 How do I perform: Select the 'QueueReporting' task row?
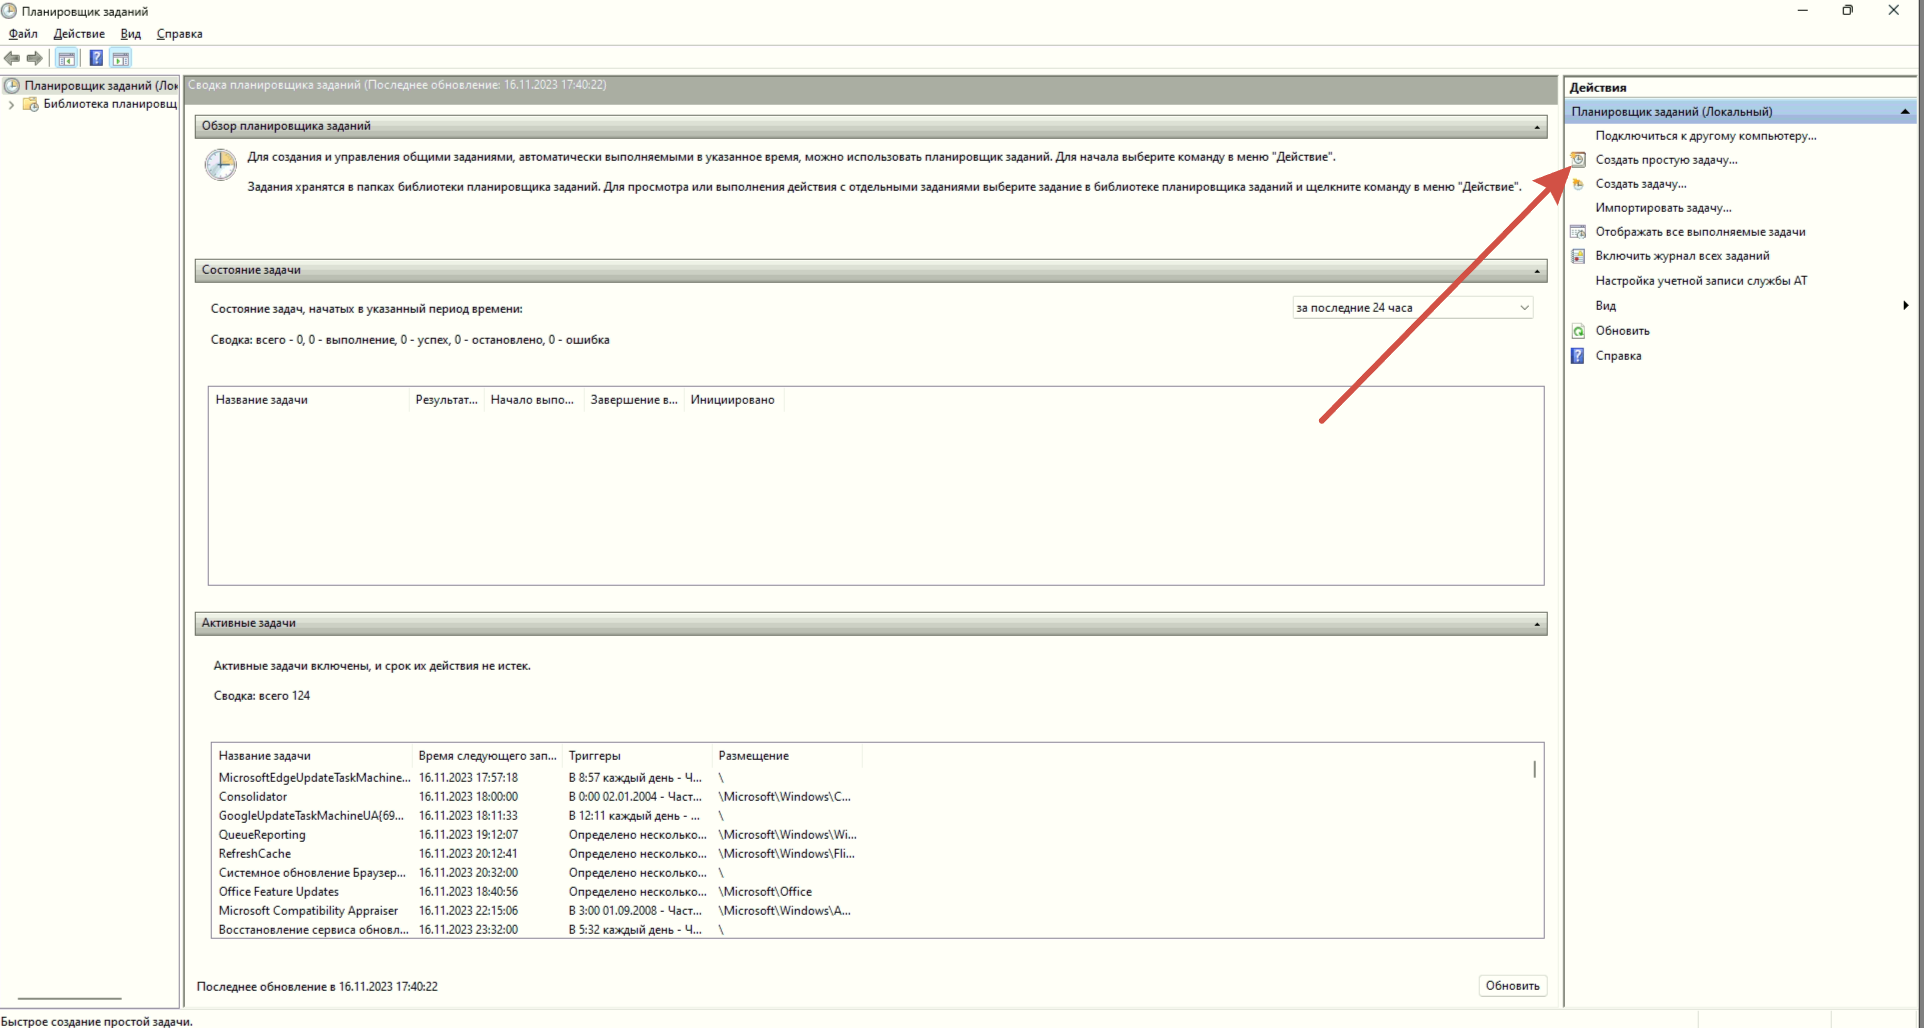point(535,835)
